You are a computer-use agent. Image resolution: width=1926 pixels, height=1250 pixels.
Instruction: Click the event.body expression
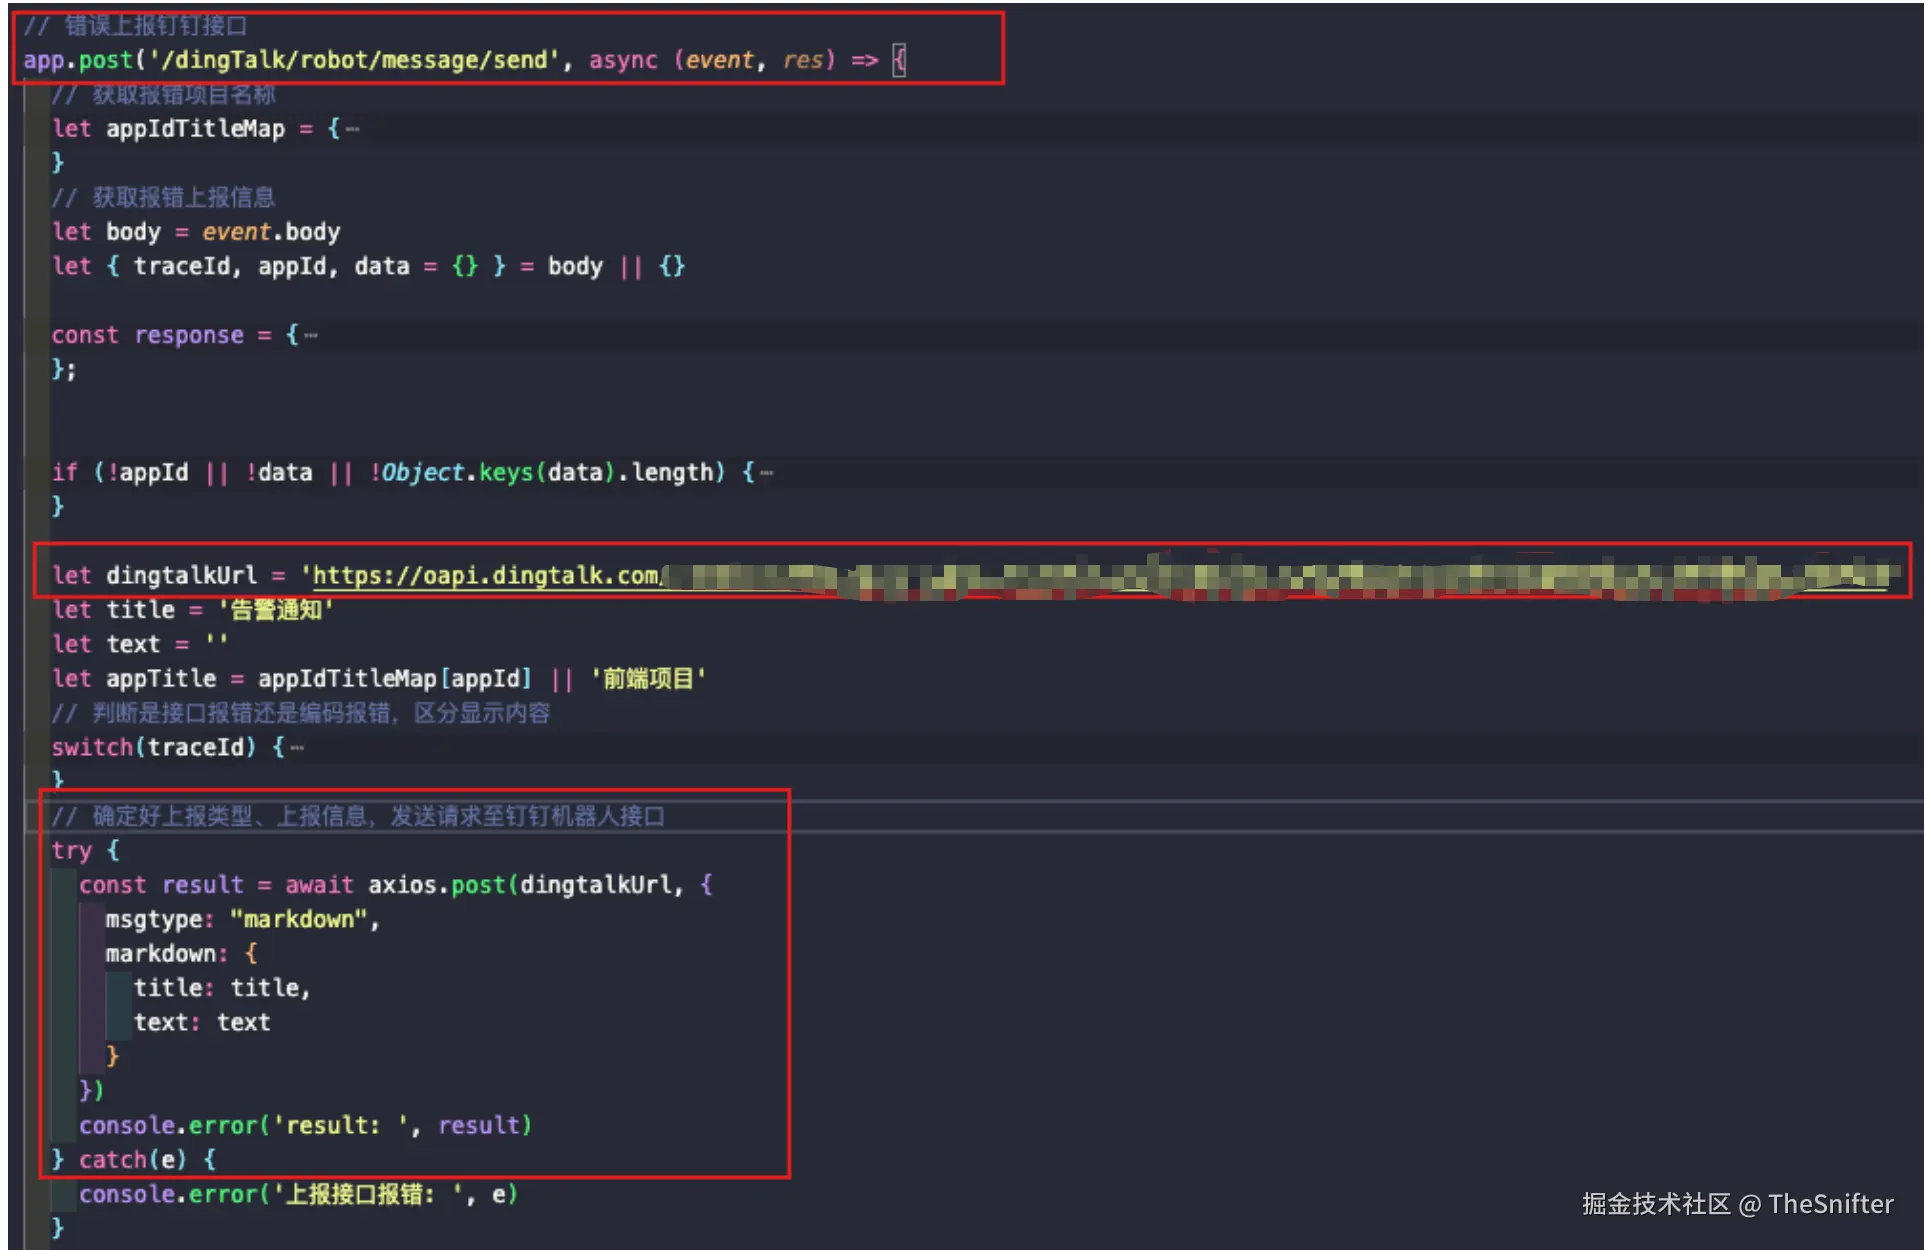pyautogui.click(x=271, y=233)
